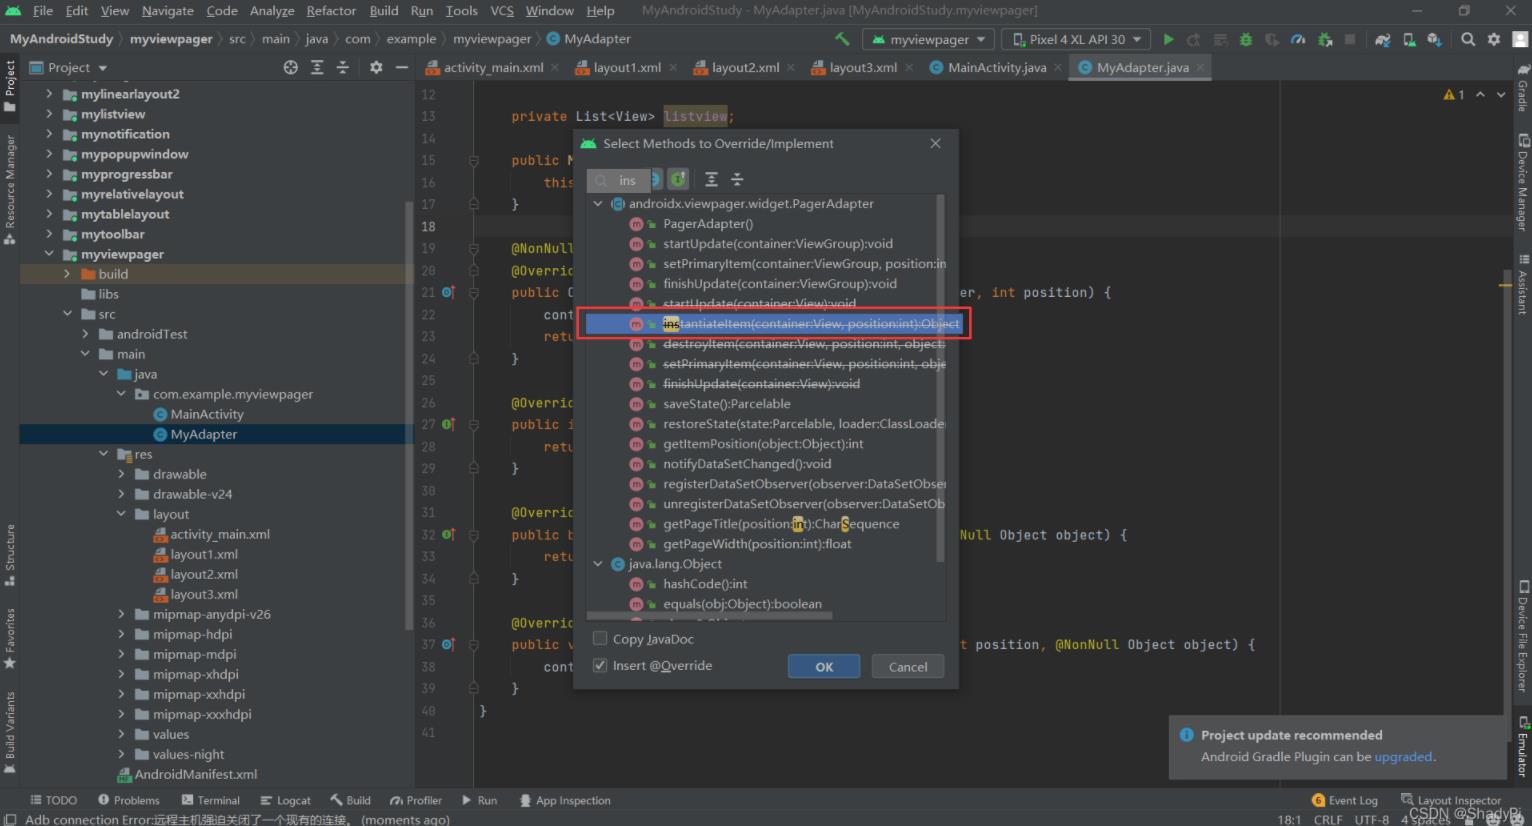This screenshot has height=826, width=1532.
Task: Open the Refactor menu
Action: tap(331, 11)
